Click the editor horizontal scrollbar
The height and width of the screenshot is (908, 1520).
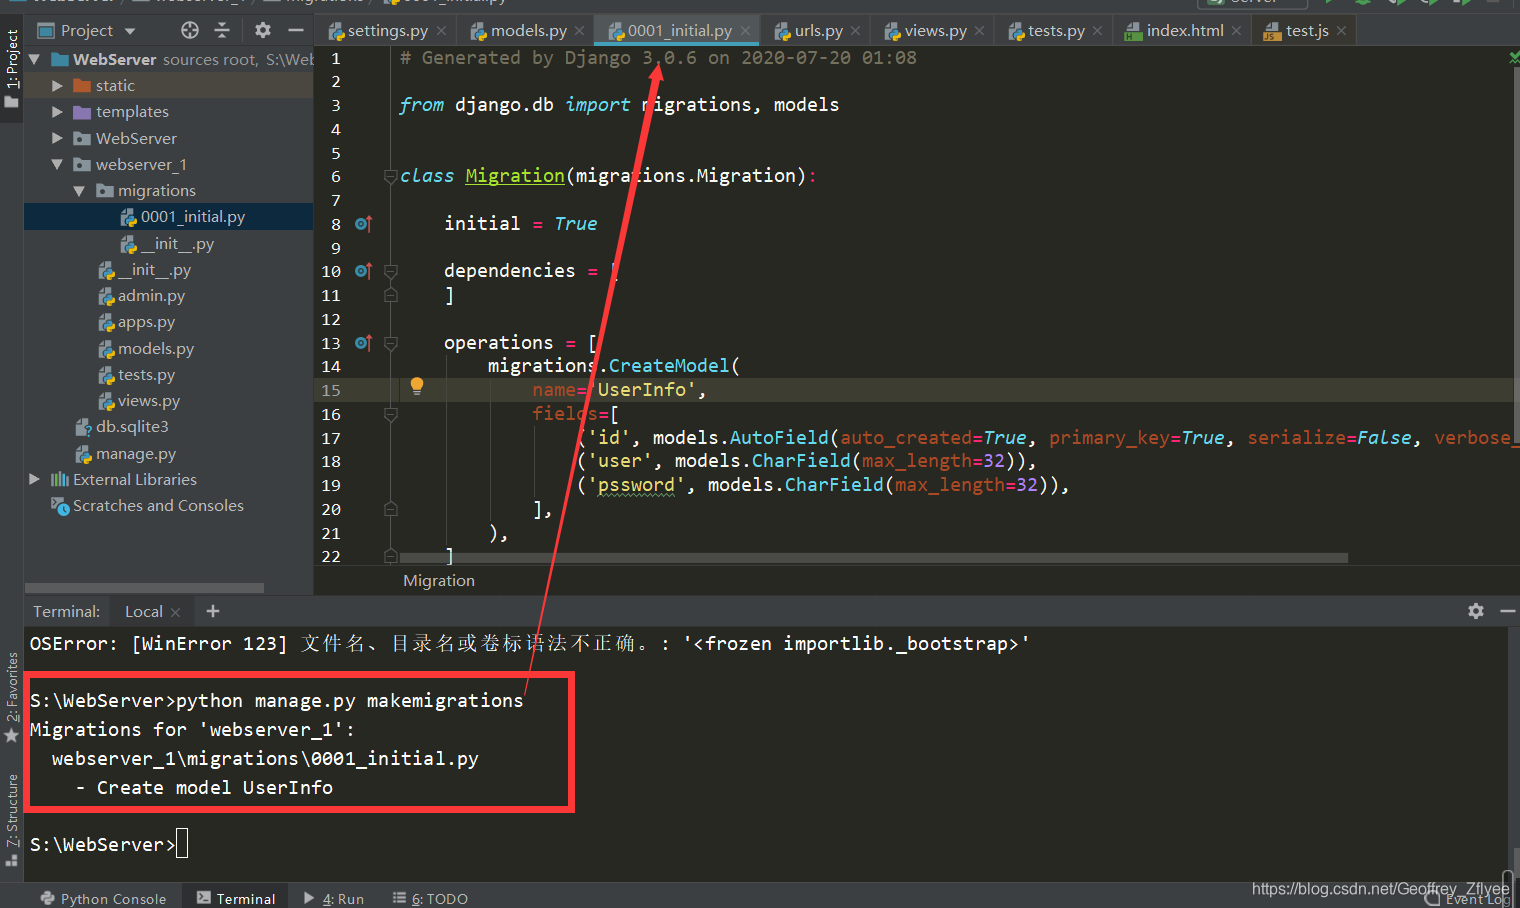tap(872, 558)
